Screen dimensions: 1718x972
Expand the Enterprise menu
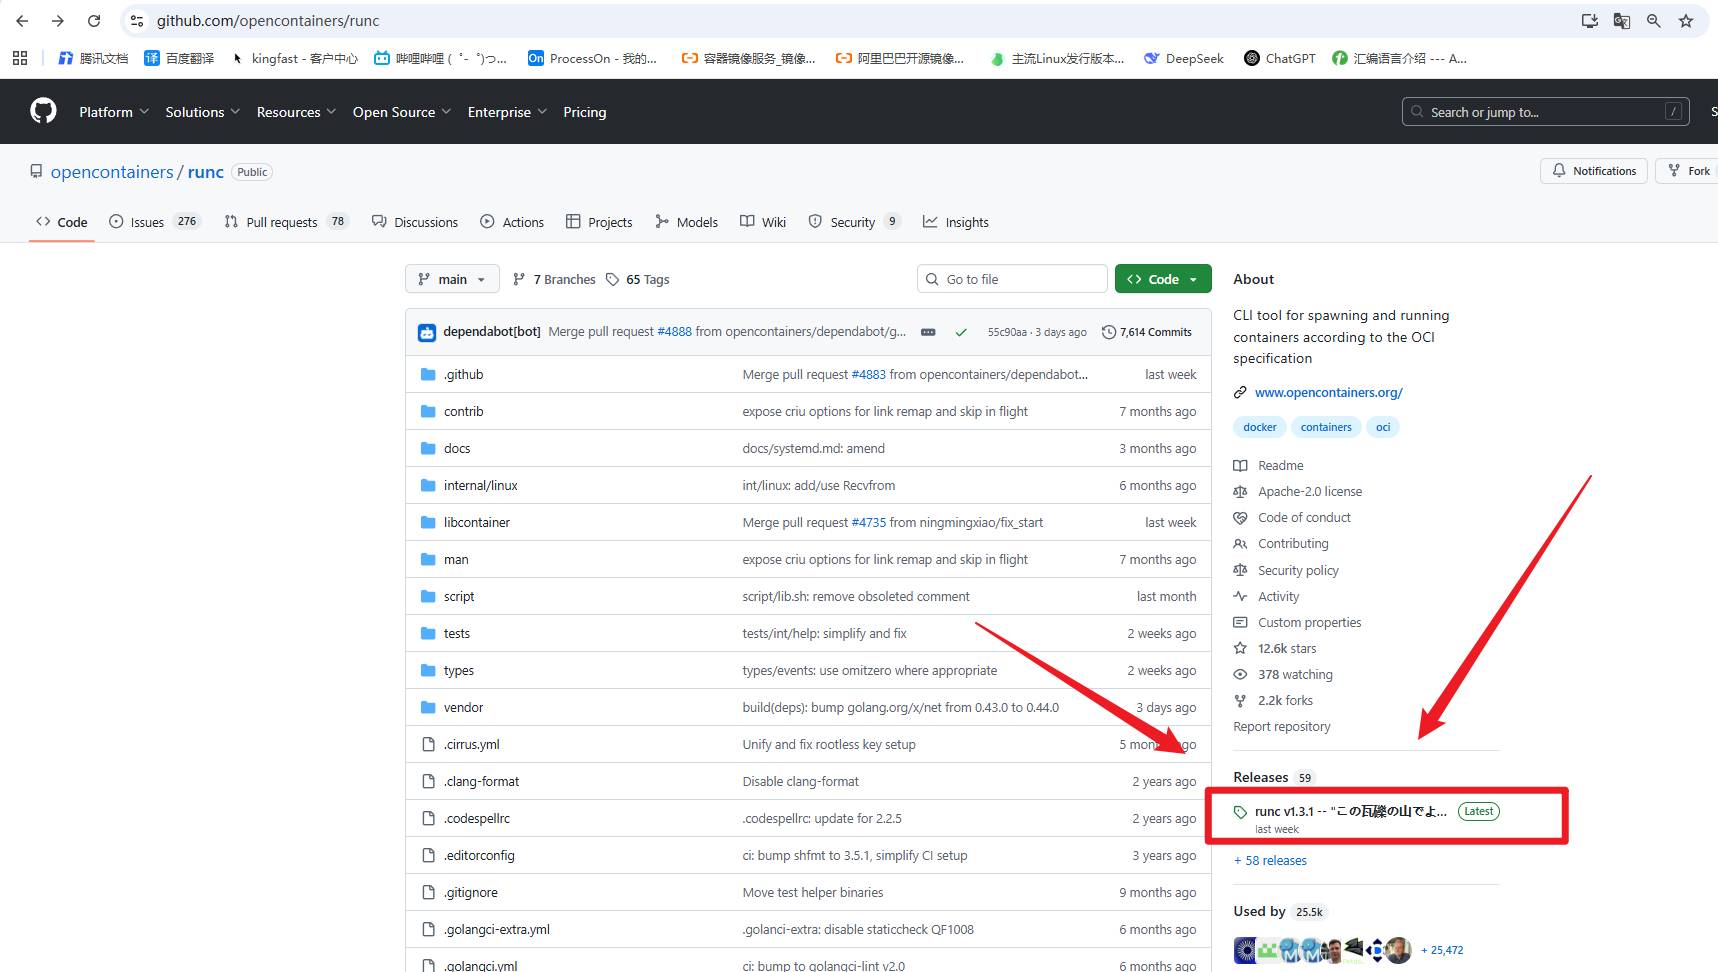(x=507, y=112)
